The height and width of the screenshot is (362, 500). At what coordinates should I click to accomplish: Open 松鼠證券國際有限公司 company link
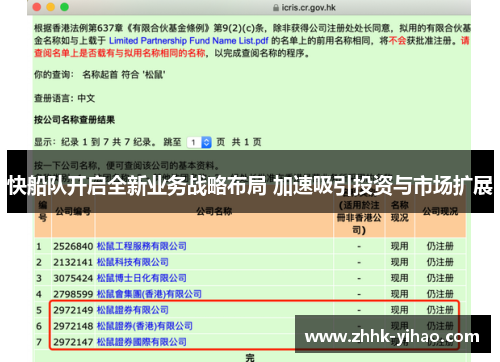(141, 342)
